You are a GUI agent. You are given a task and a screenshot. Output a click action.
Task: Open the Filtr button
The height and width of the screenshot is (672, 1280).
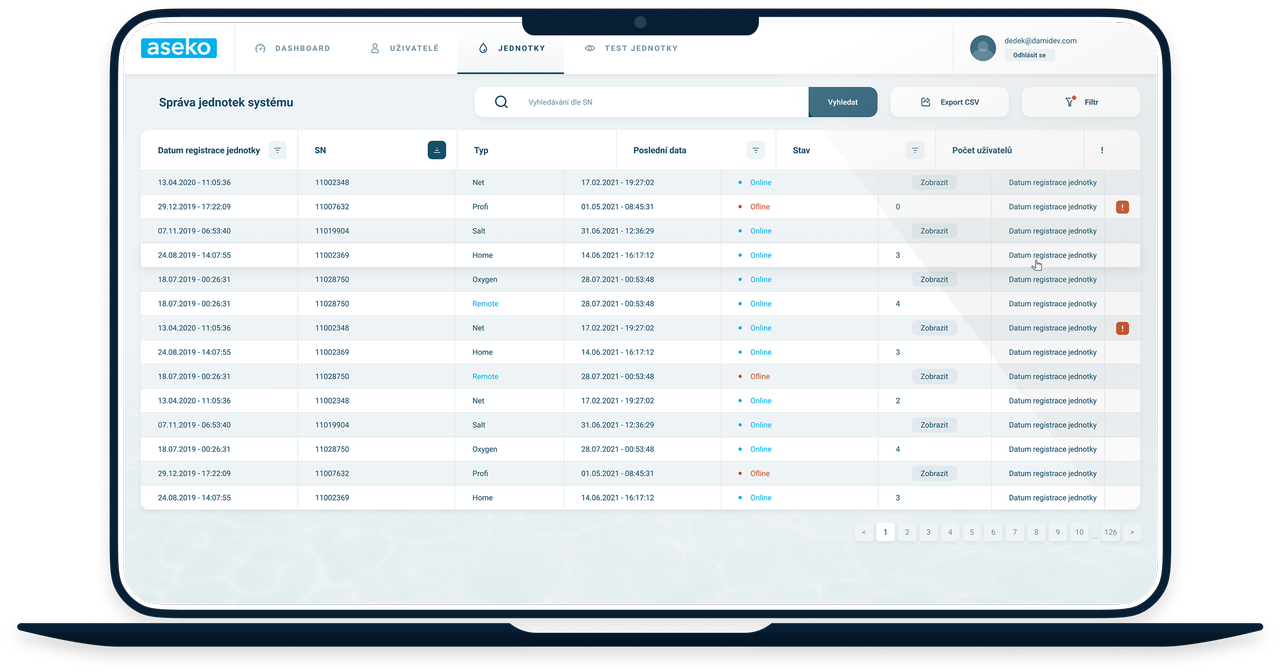point(1081,102)
